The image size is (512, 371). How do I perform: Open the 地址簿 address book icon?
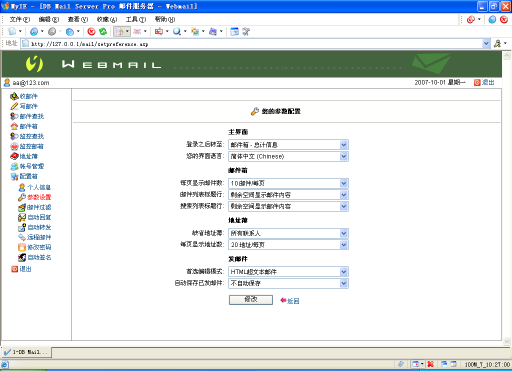(14, 156)
